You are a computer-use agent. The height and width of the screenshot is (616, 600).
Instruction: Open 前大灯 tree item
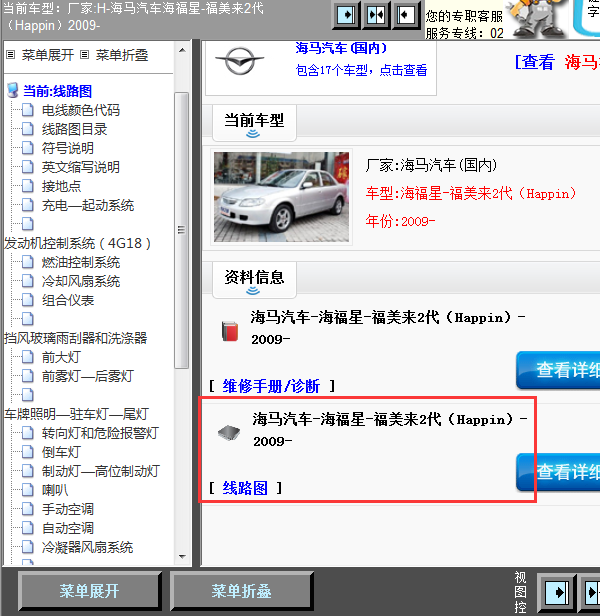pyautogui.click(x=61, y=357)
